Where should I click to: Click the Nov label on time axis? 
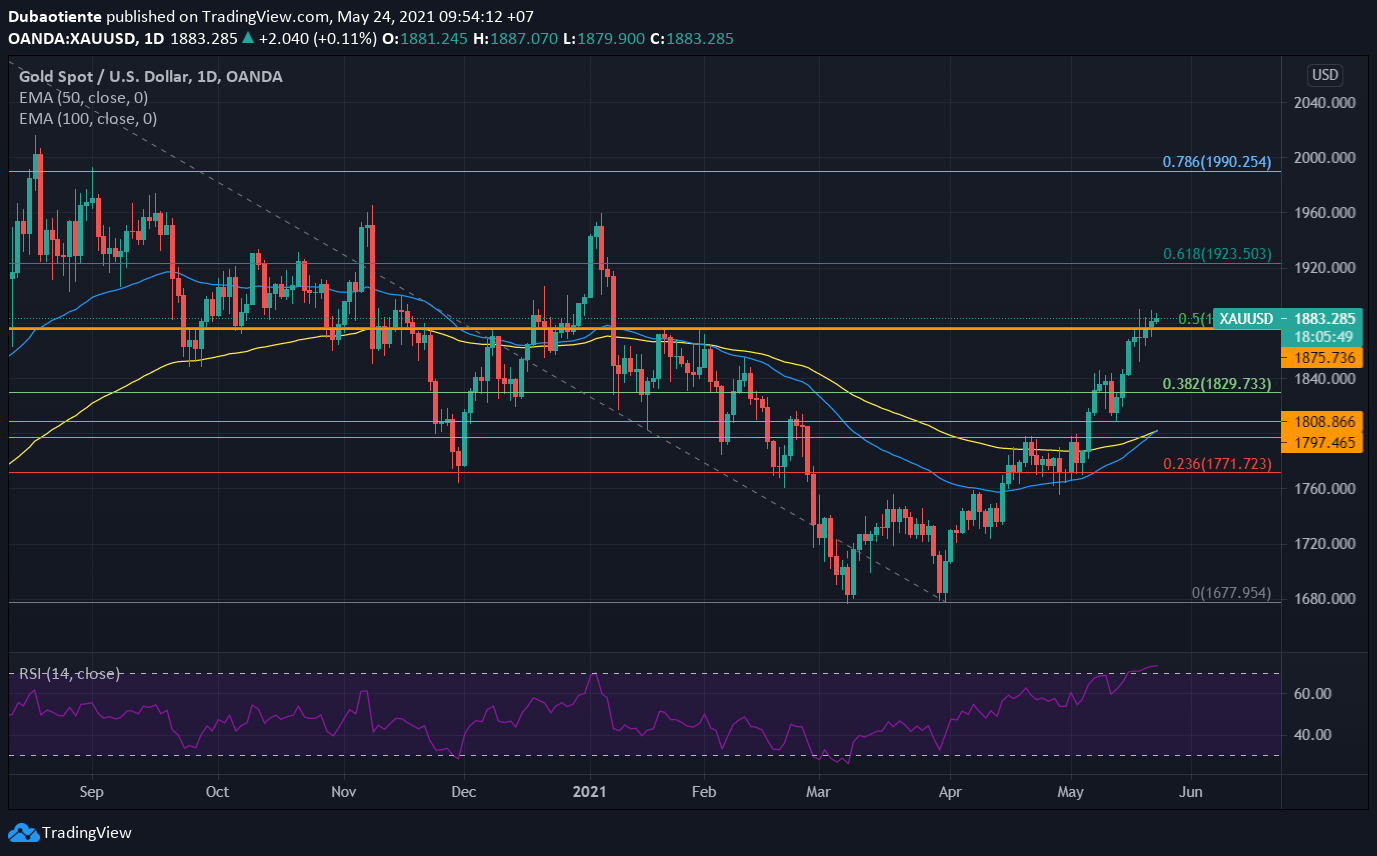(344, 792)
